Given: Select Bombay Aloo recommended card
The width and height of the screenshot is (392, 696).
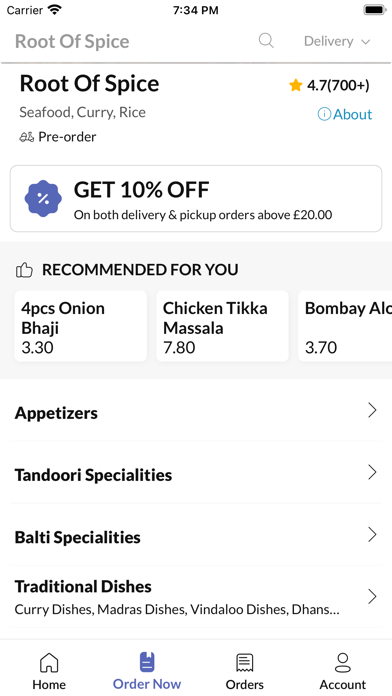Looking at the screenshot, I should tap(345, 326).
